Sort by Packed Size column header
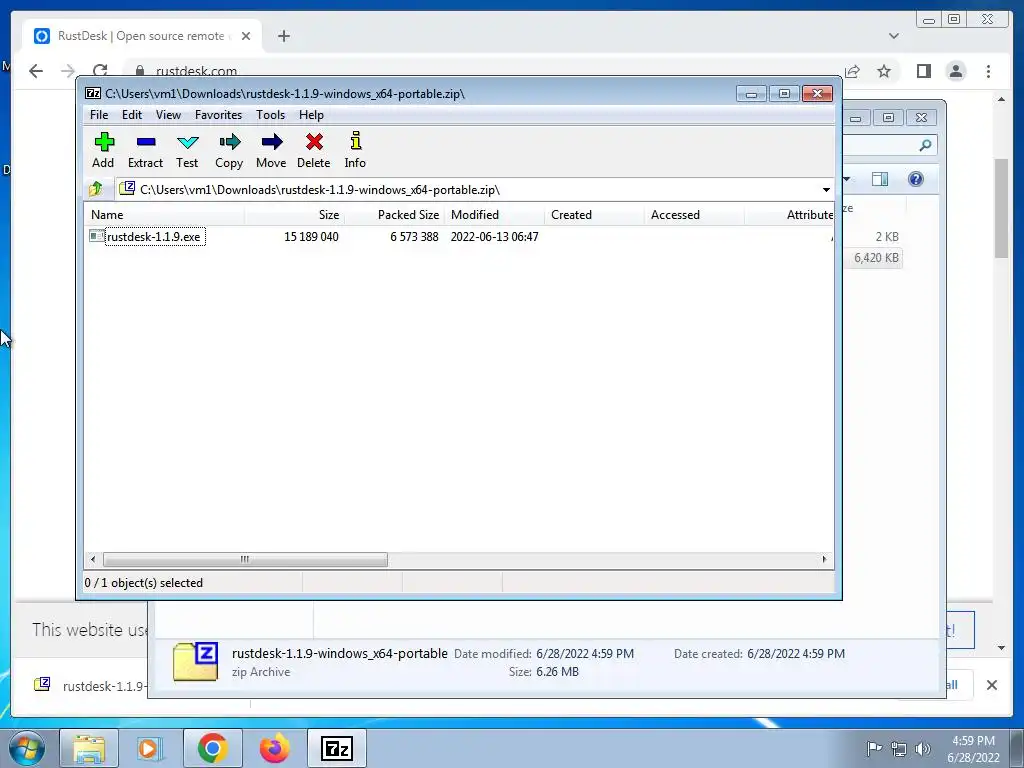 click(394, 215)
